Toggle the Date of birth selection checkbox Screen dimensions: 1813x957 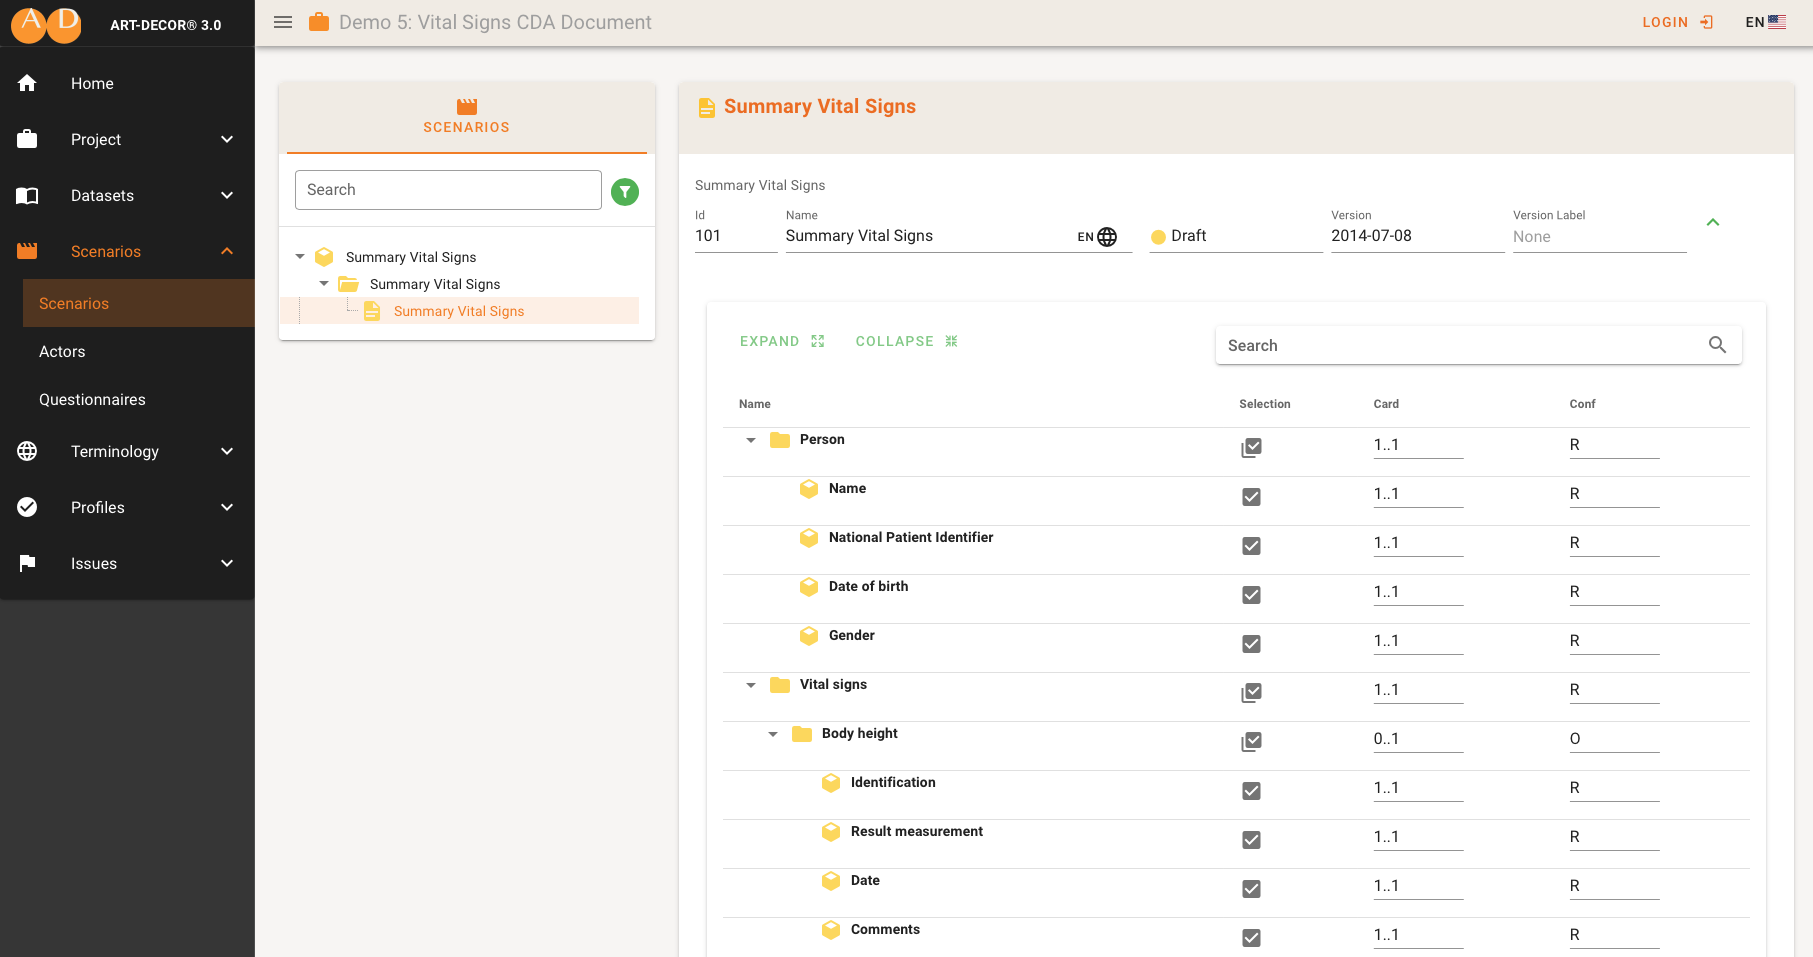[1251, 595]
